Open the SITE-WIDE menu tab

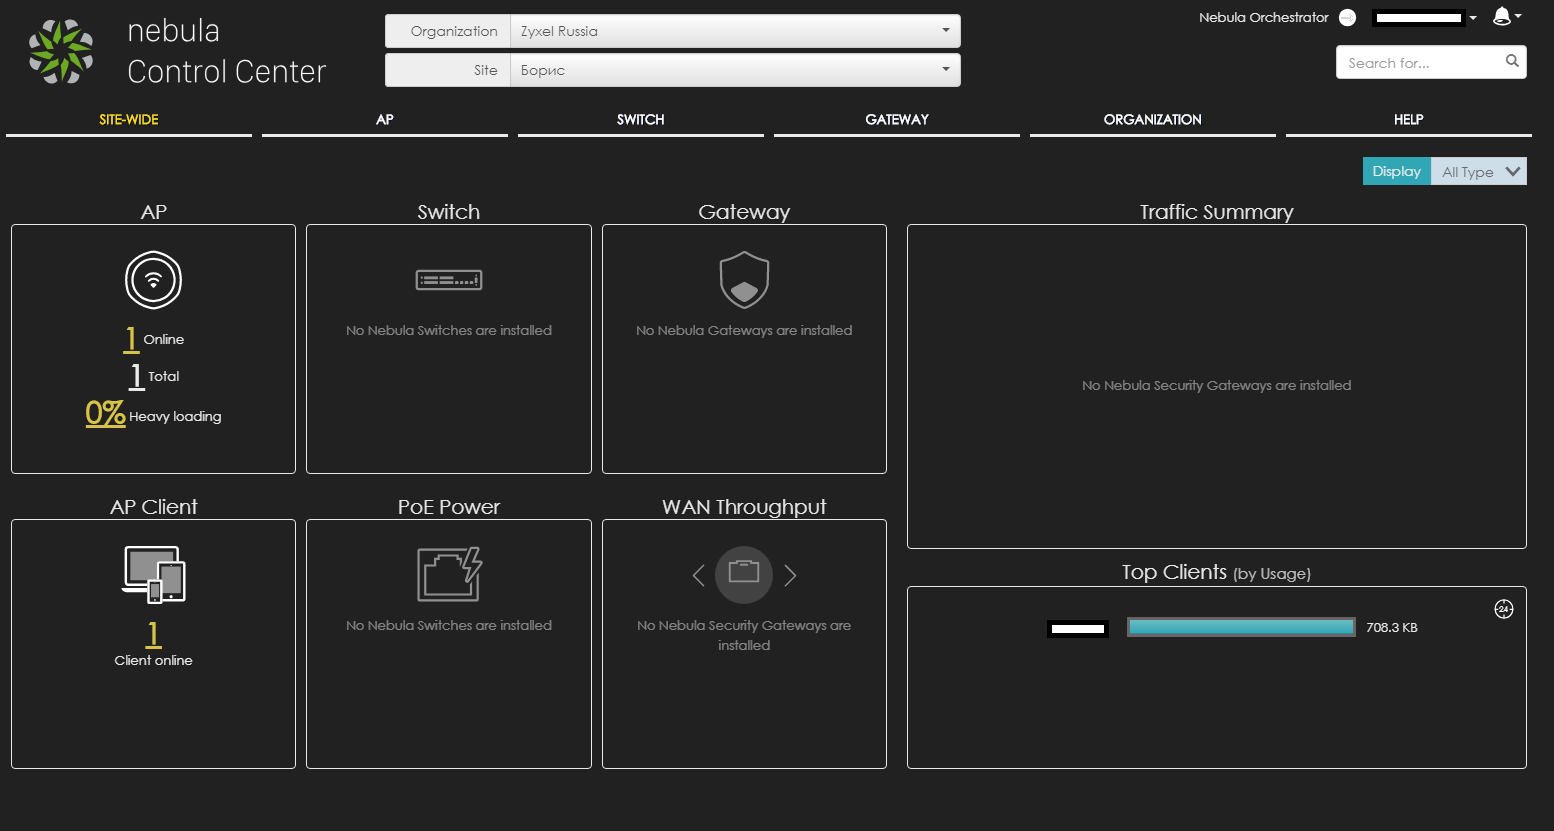tap(129, 119)
